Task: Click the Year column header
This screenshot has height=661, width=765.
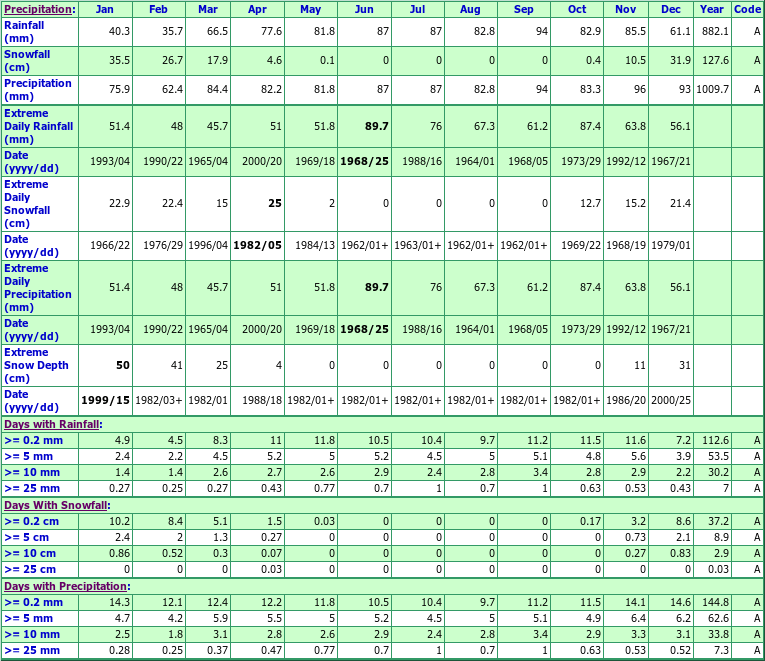Action: pos(712,9)
